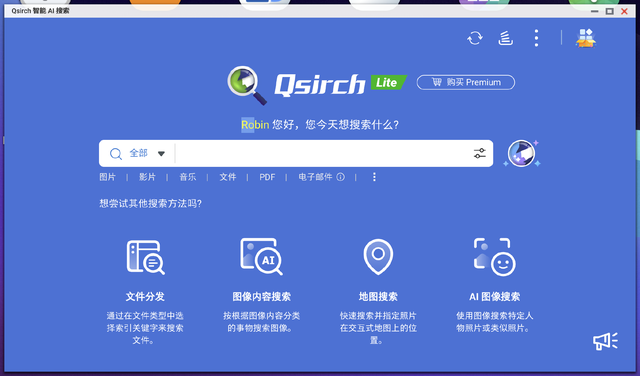Click the 购买 Premium button
The image size is (640, 376).
click(466, 82)
